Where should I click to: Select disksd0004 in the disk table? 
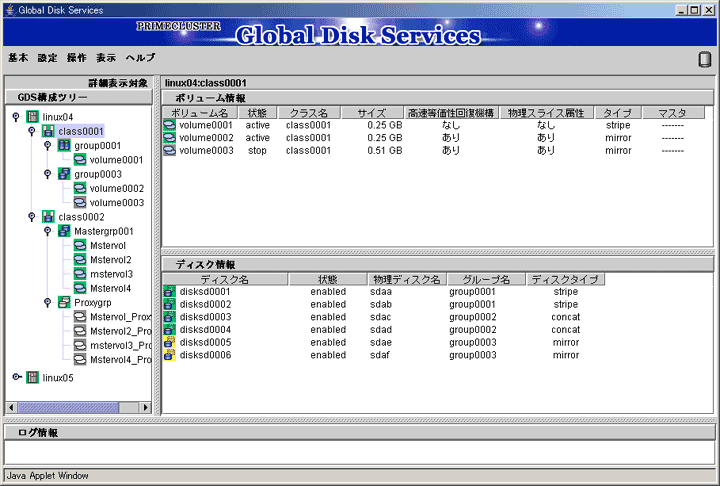point(205,329)
